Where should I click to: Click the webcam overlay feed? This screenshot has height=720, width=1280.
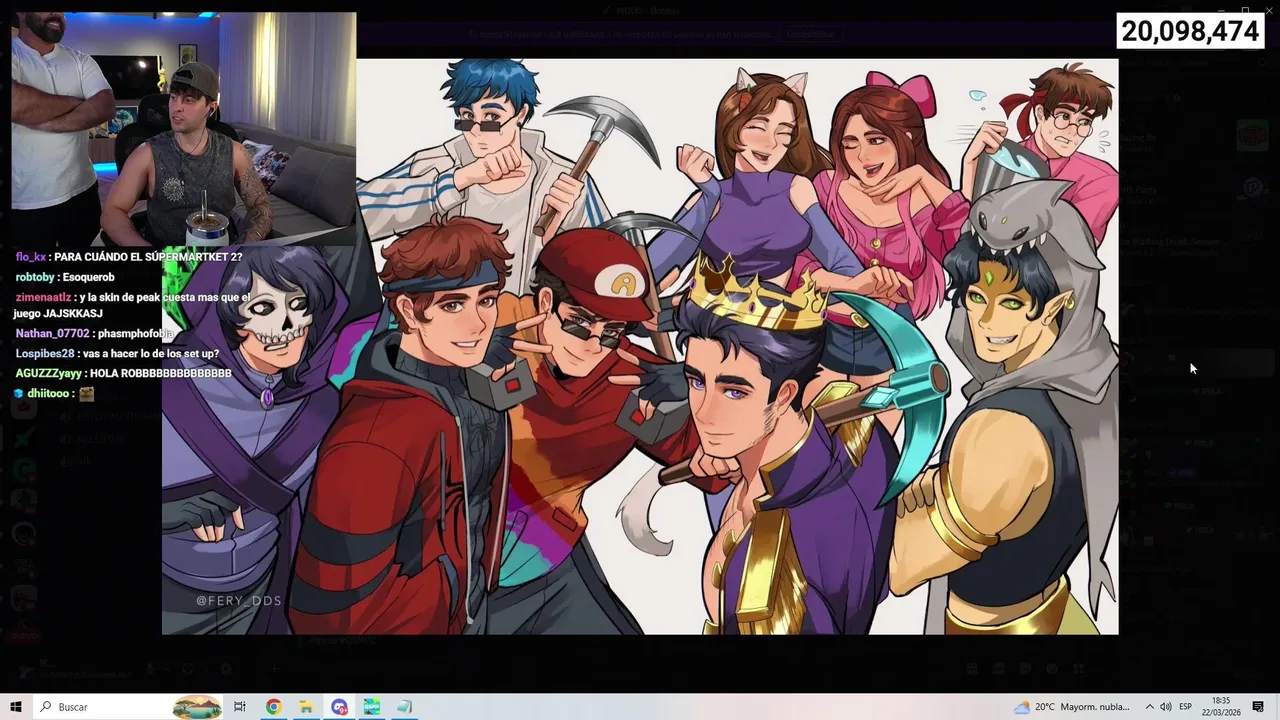tap(184, 128)
